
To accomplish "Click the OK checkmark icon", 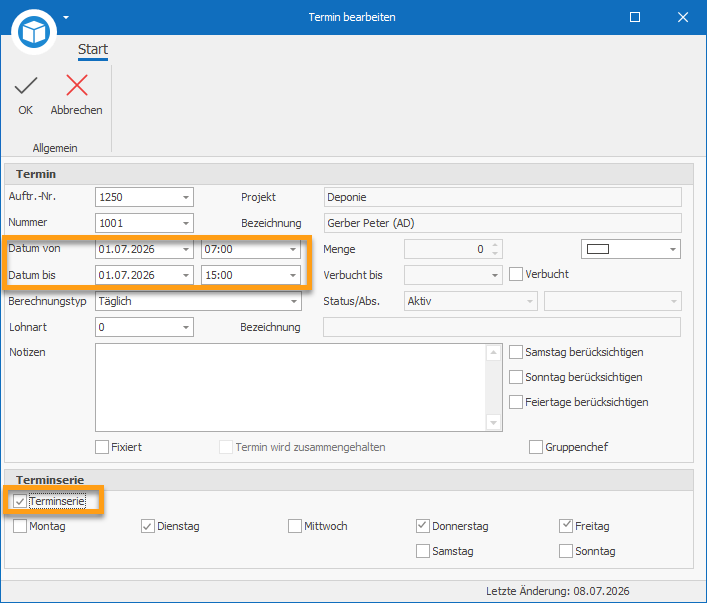I will click(x=26, y=86).
